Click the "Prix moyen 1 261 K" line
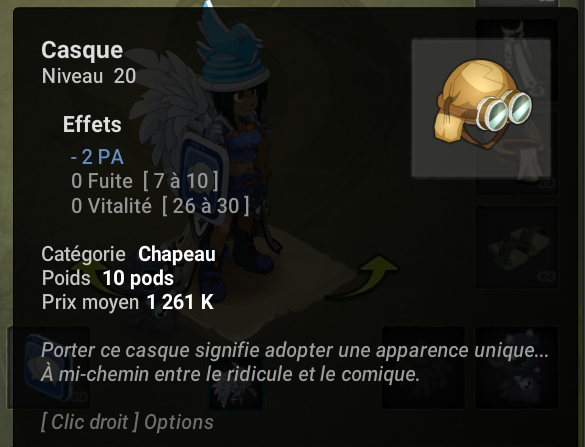This screenshot has height=447, width=585. point(128,302)
